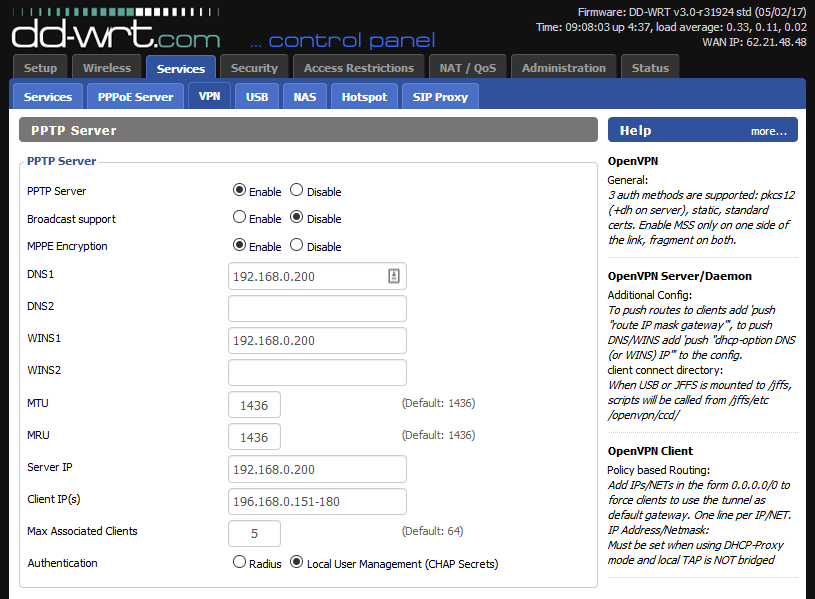Click the PPTP Server section header bar
Viewport: 815px width, 599px height.
click(x=308, y=129)
